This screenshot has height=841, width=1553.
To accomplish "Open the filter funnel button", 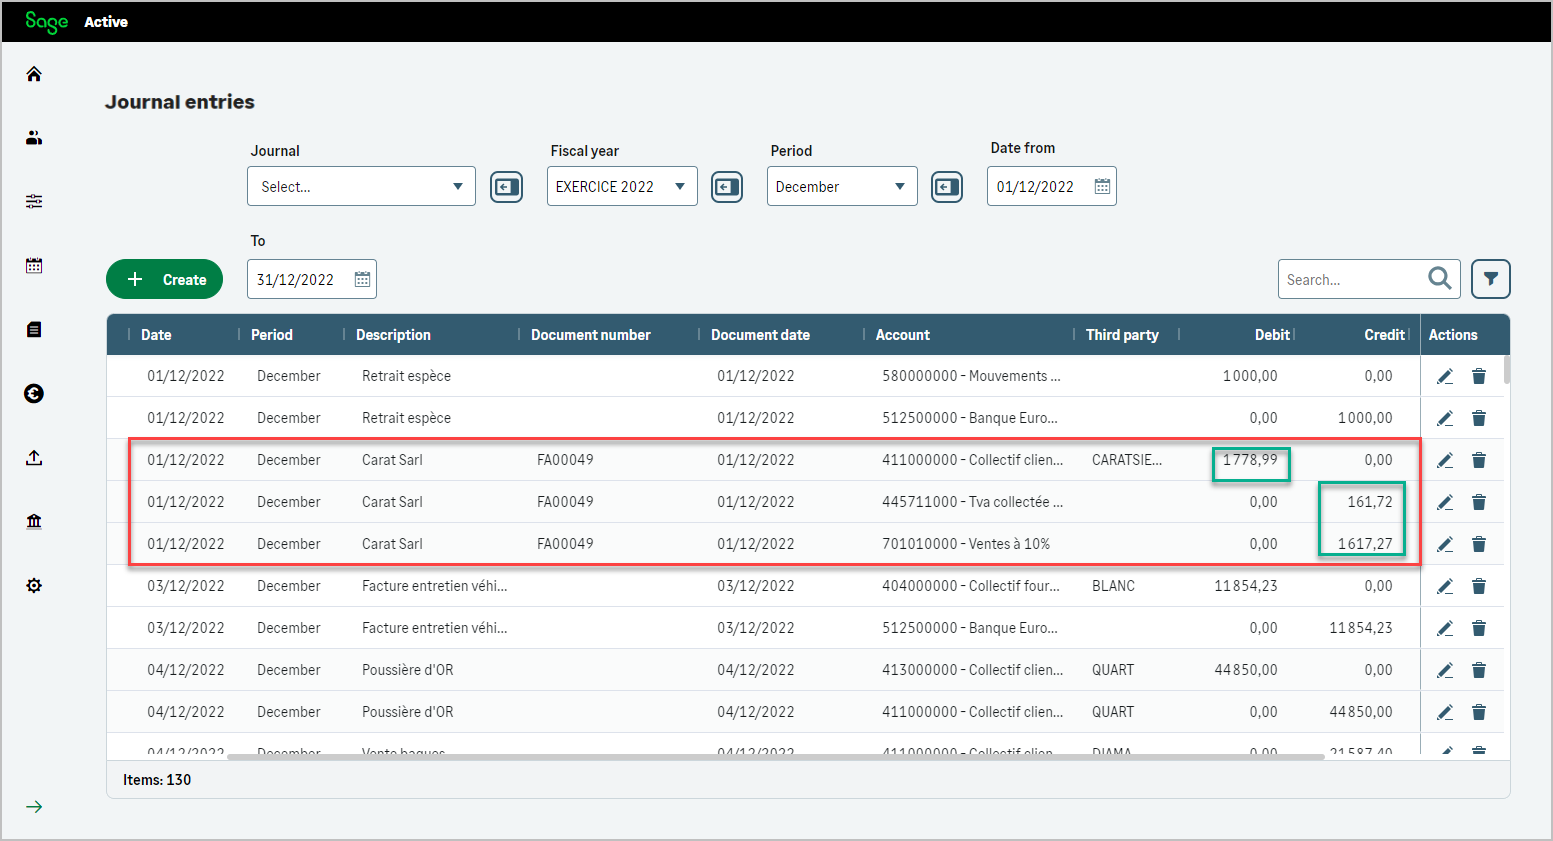I will pyautogui.click(x=1491, y=279).
